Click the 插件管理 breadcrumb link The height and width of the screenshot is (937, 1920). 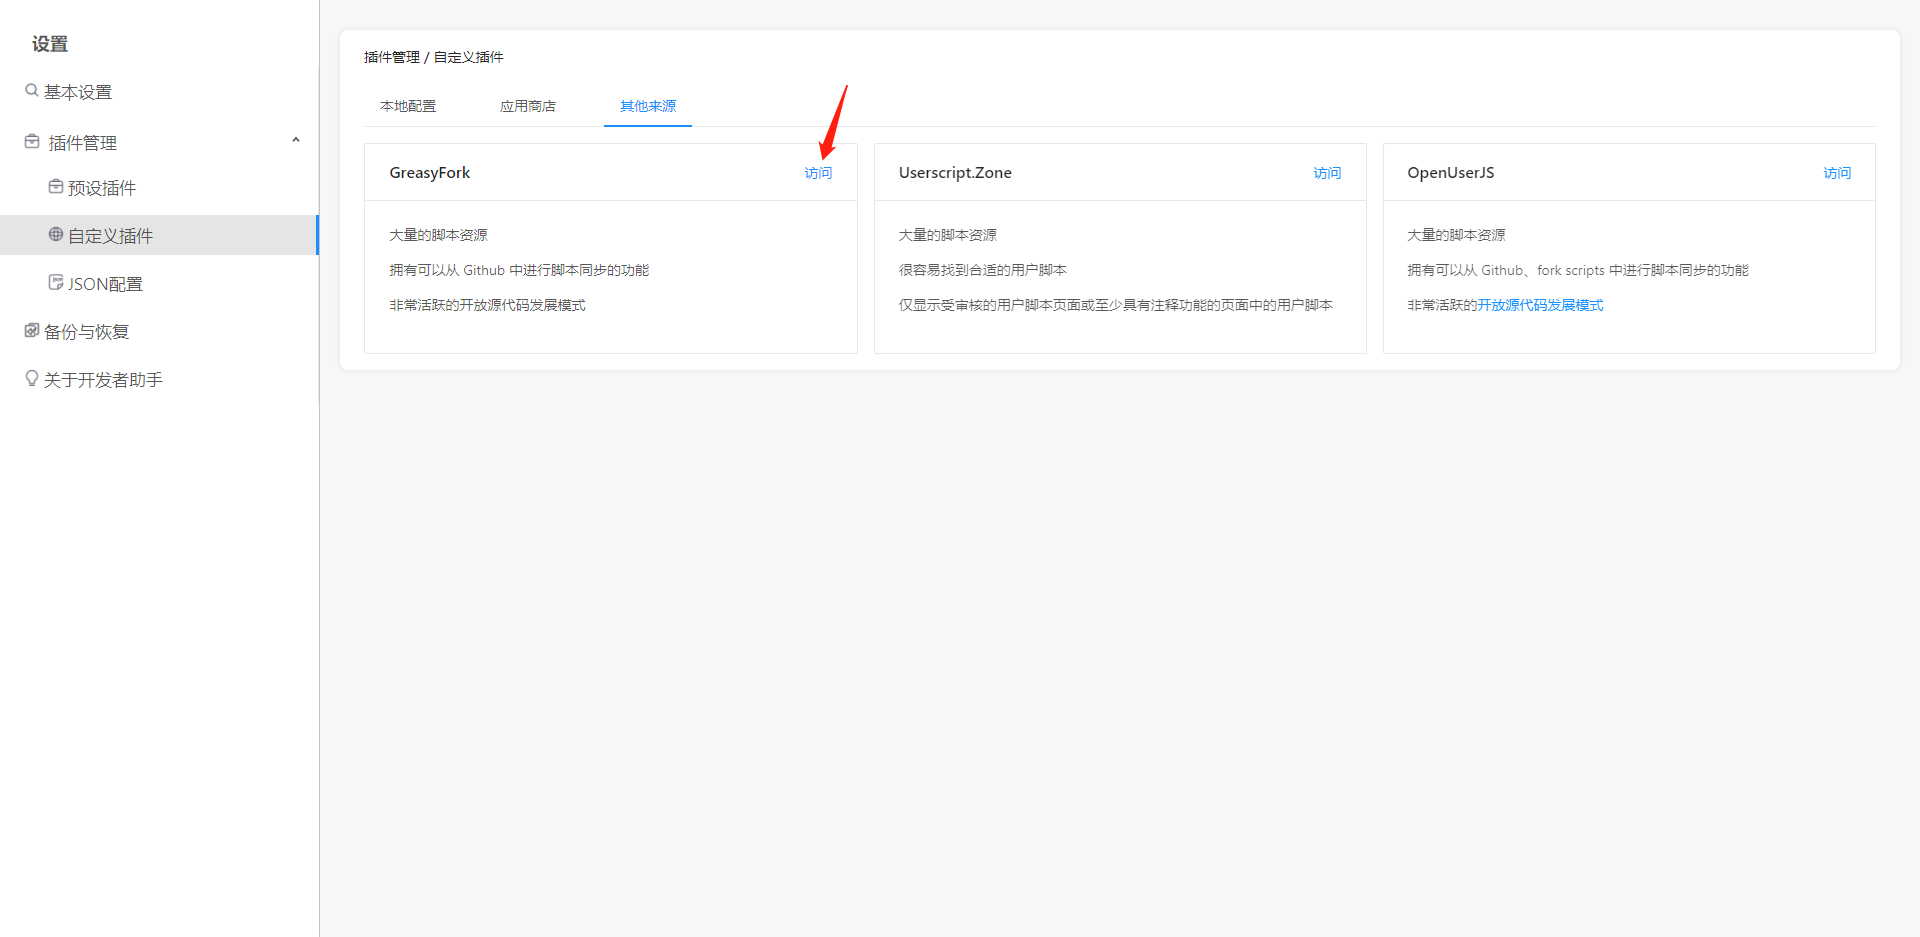pyautogui.click(x=389, y=57)
